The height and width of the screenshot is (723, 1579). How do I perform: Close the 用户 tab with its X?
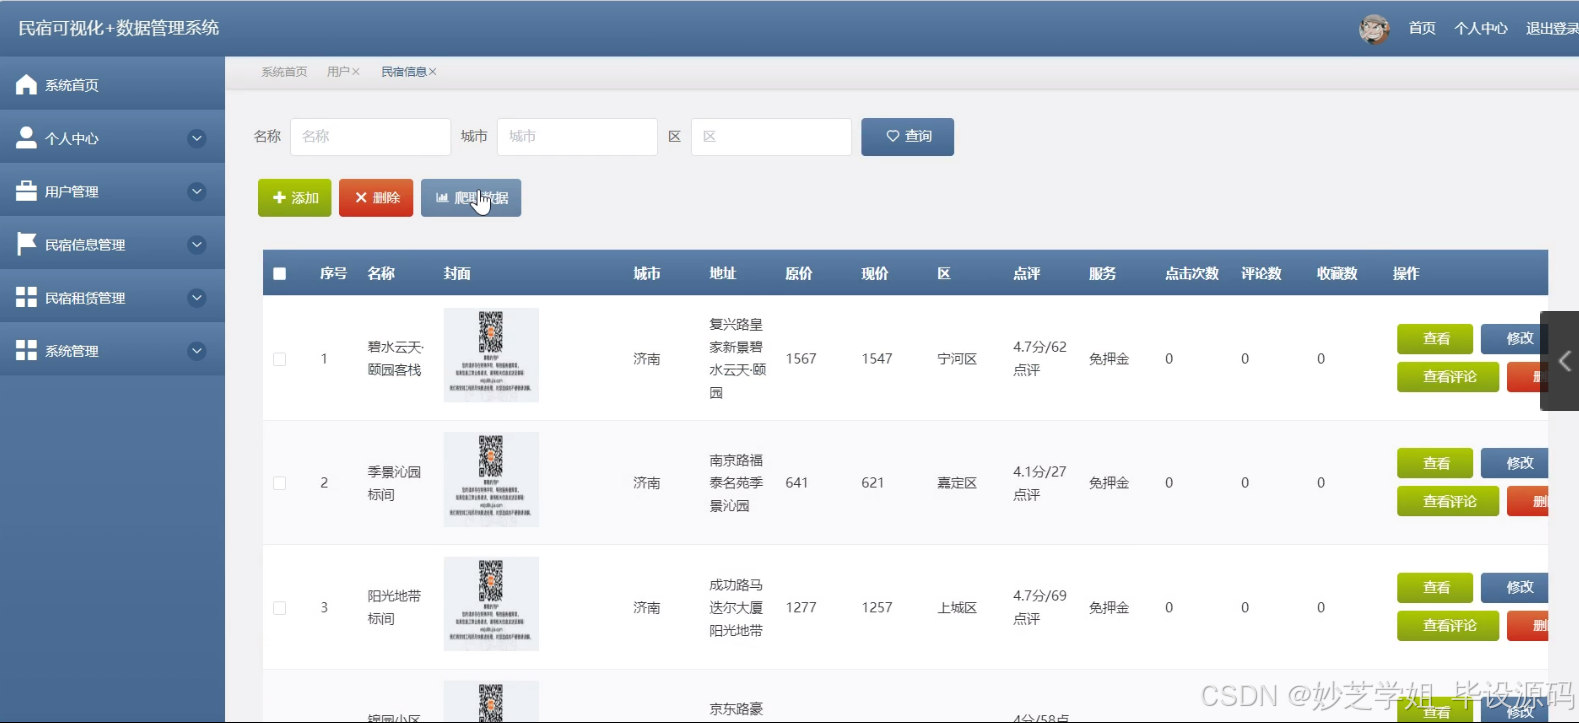(x=355, y=72)
